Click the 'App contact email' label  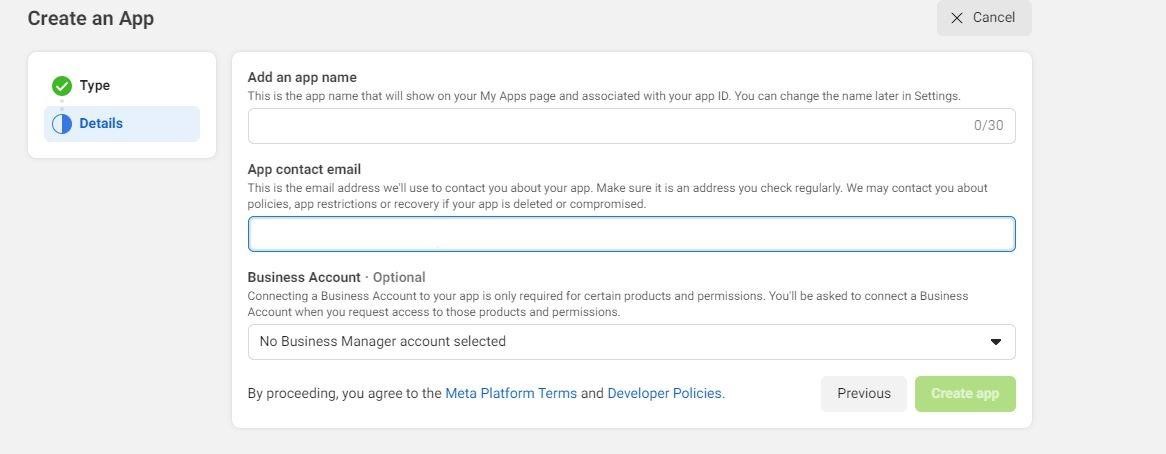[304, 169]
